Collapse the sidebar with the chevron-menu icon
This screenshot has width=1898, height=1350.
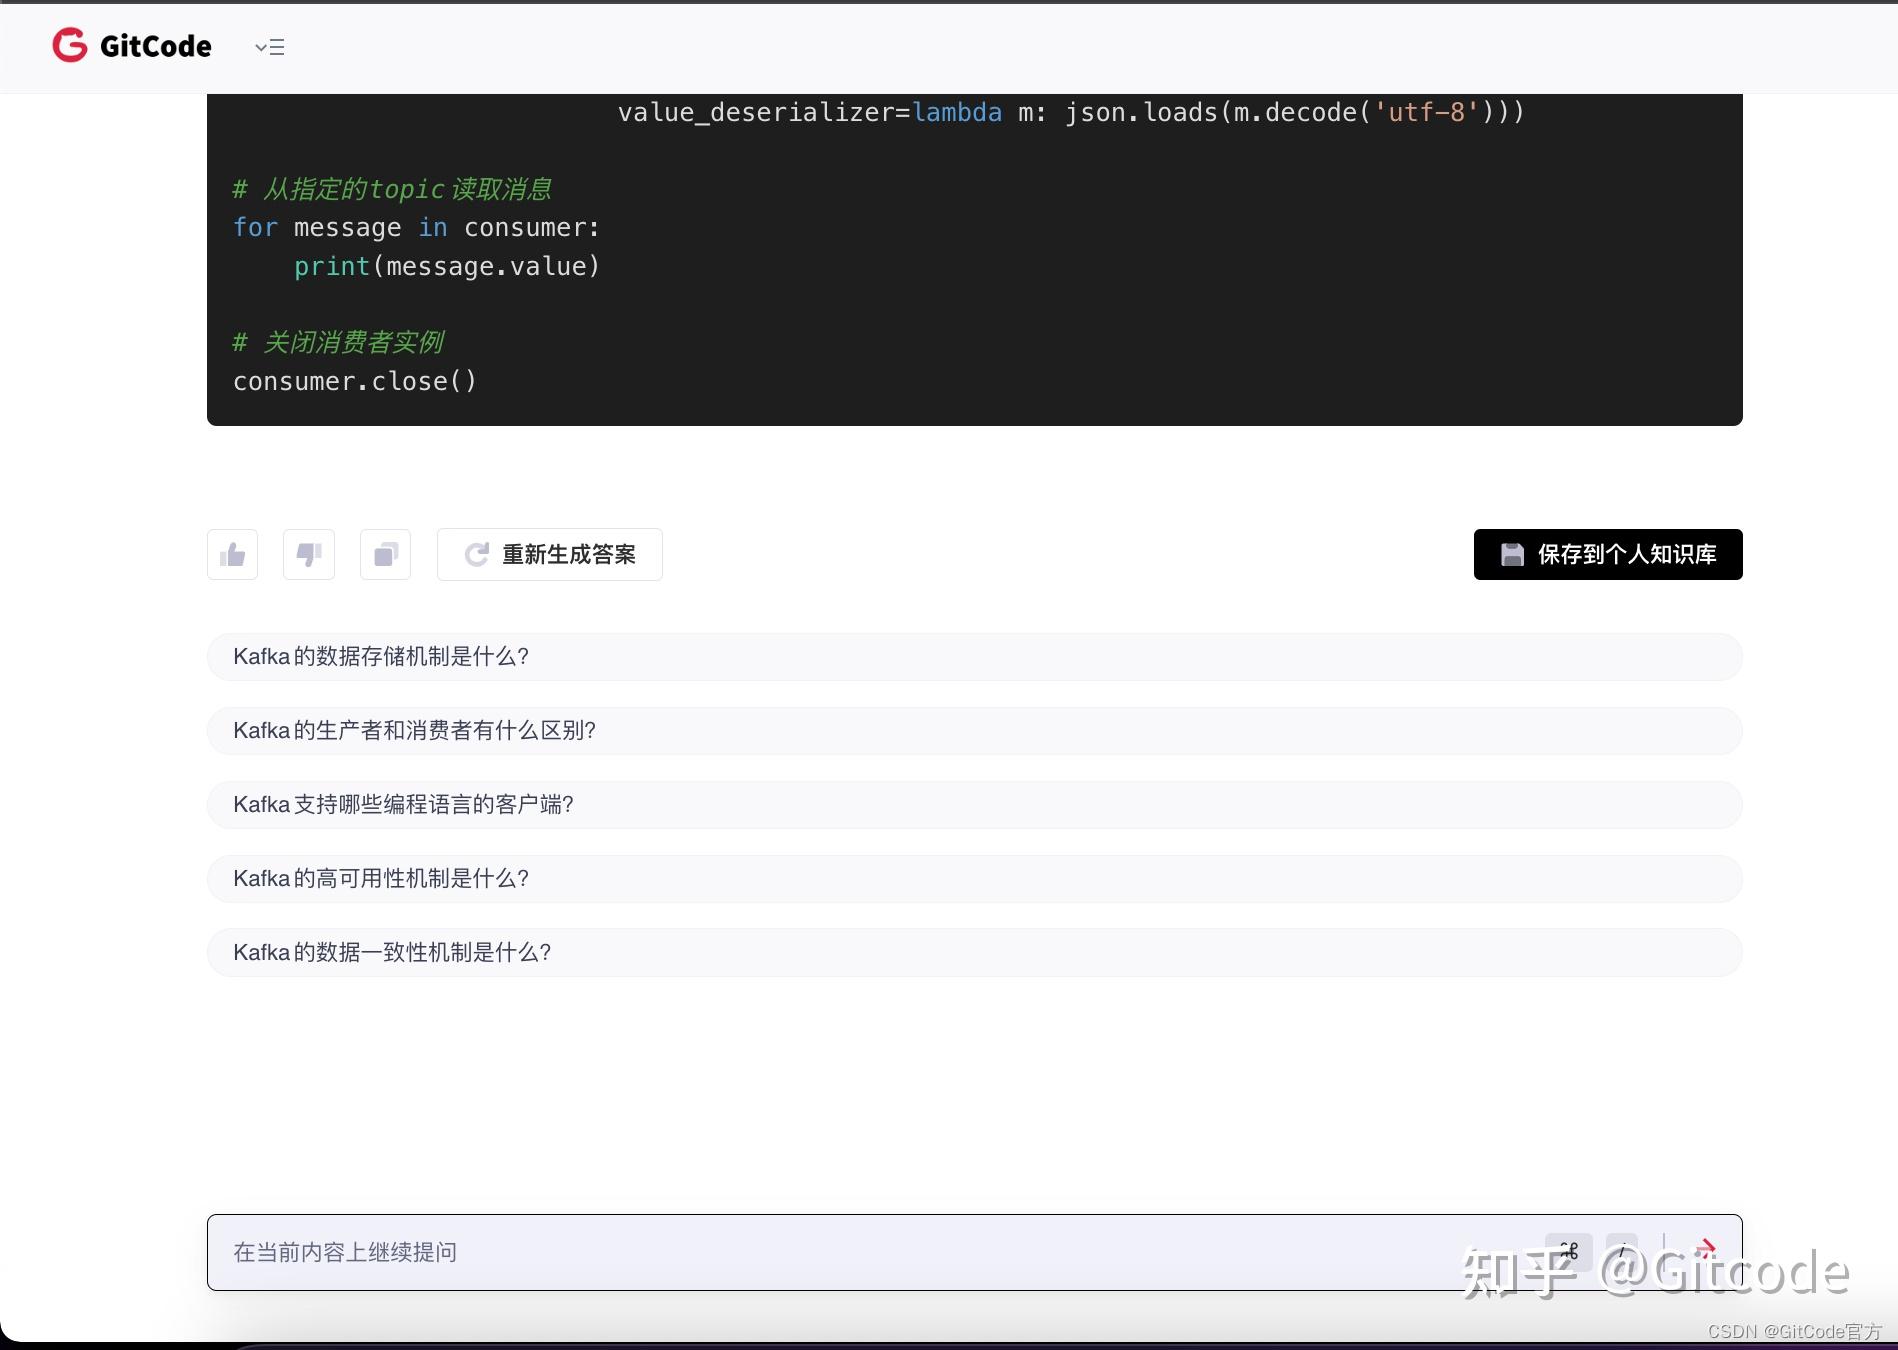tap(267, 47)
